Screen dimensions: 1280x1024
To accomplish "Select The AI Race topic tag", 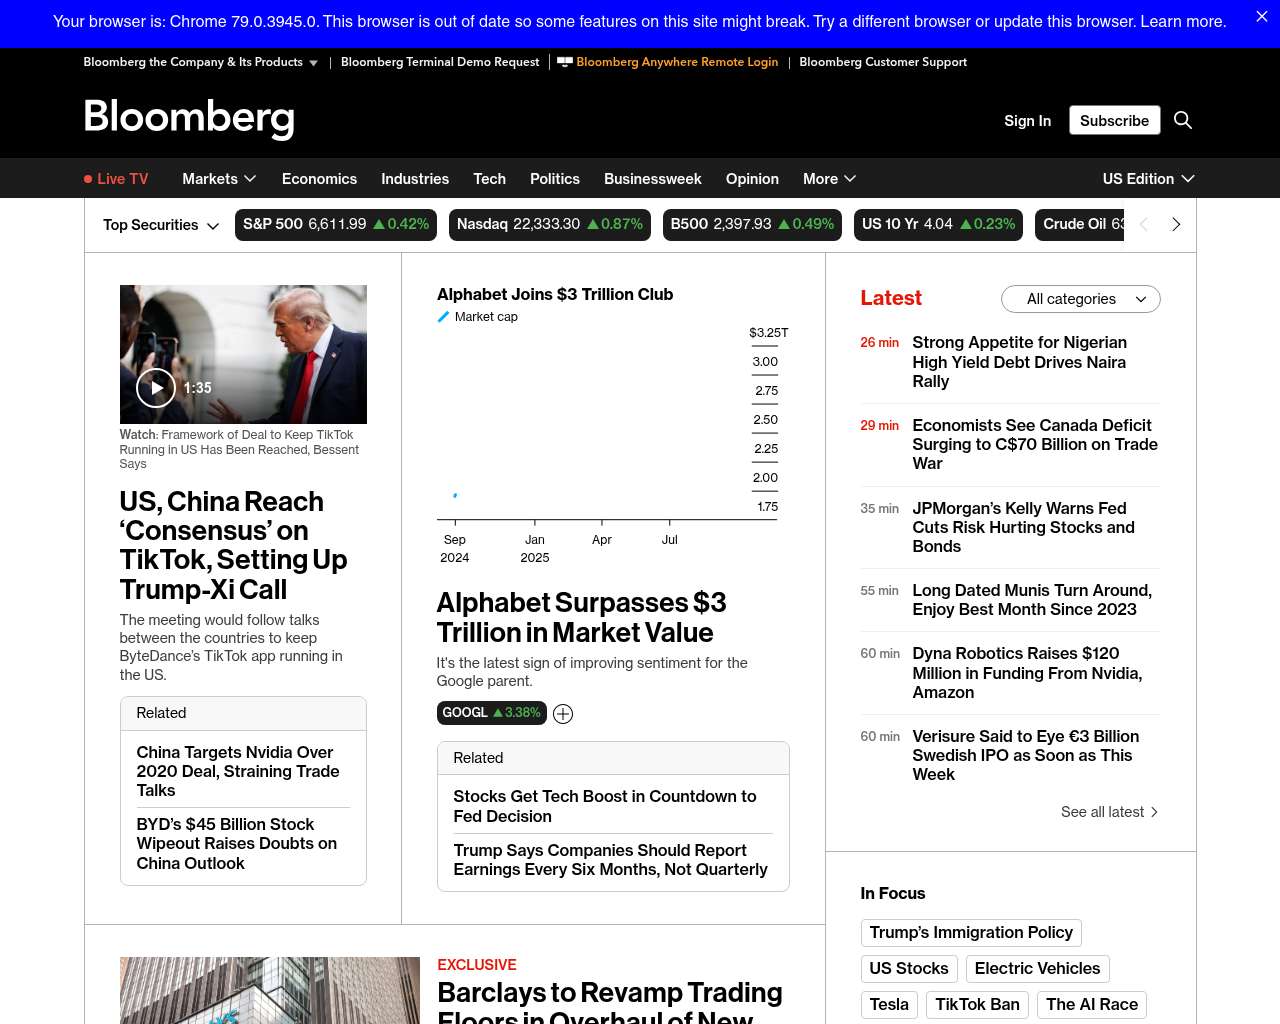I will [x=1092, y=1005].
